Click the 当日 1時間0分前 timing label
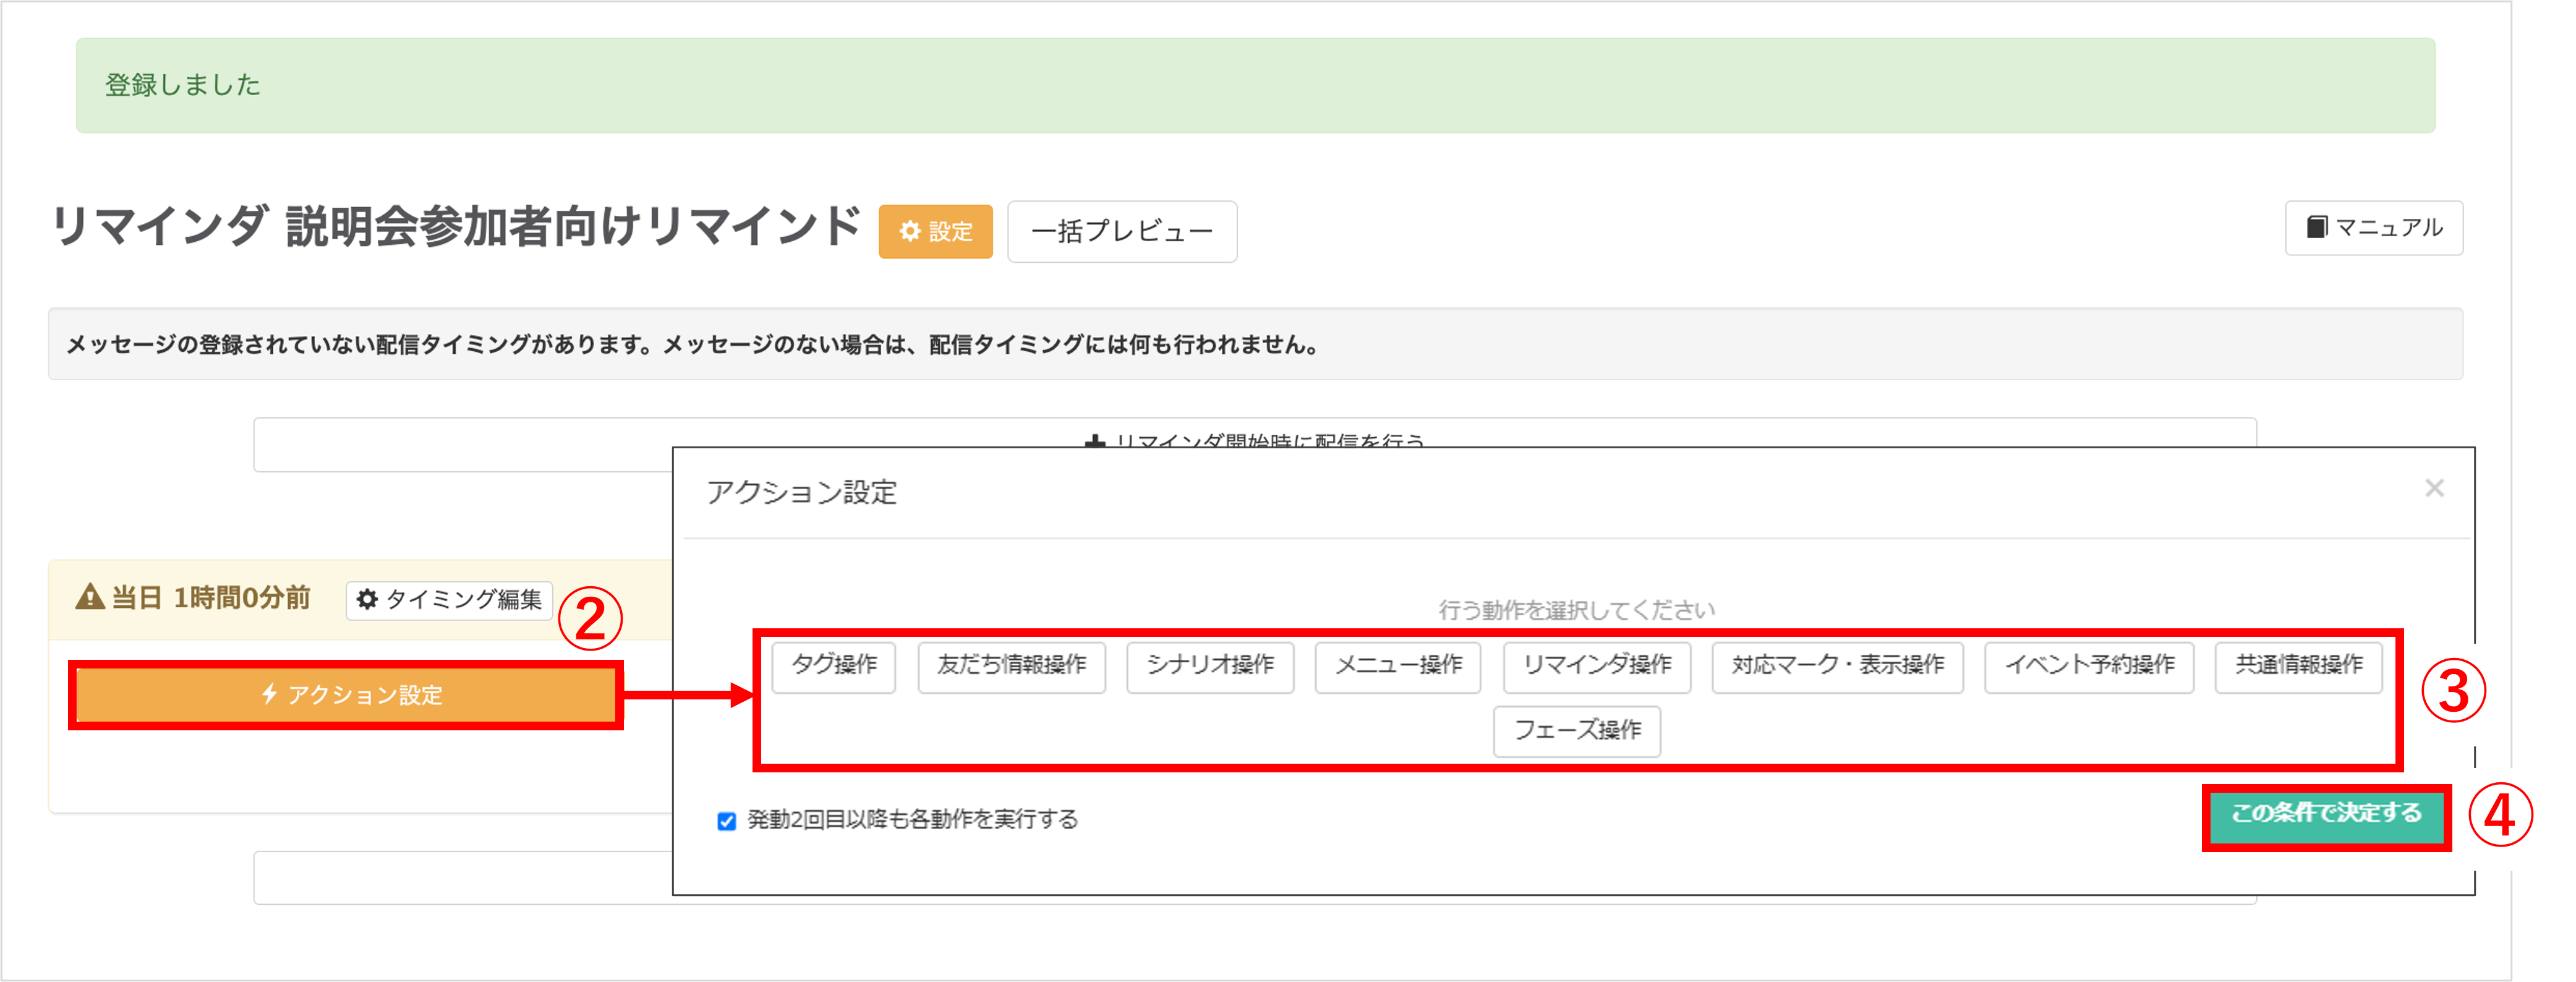 coord(211,598)
